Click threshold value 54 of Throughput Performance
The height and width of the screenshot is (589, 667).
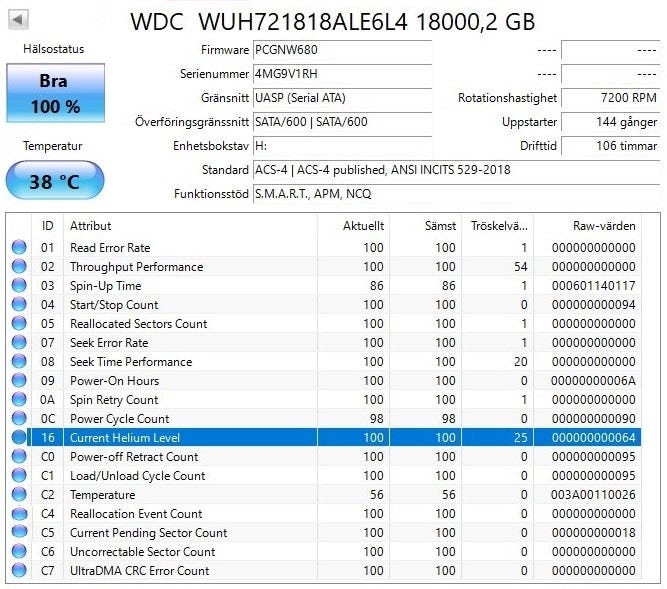pyautogui.click(x=520, y=267)
